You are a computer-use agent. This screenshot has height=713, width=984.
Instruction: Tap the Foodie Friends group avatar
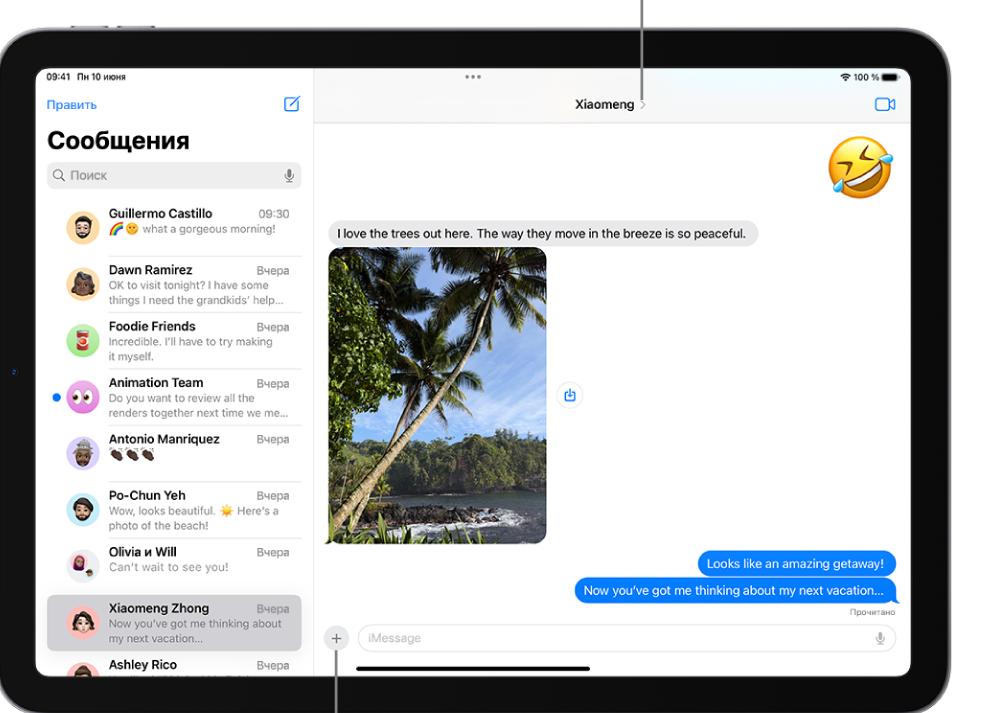(83, 340)
